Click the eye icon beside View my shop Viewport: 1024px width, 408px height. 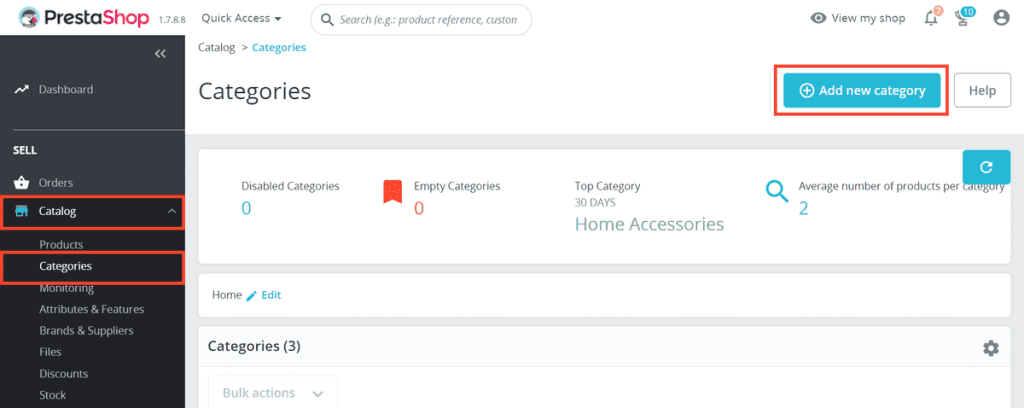click(x=818, y=18)
